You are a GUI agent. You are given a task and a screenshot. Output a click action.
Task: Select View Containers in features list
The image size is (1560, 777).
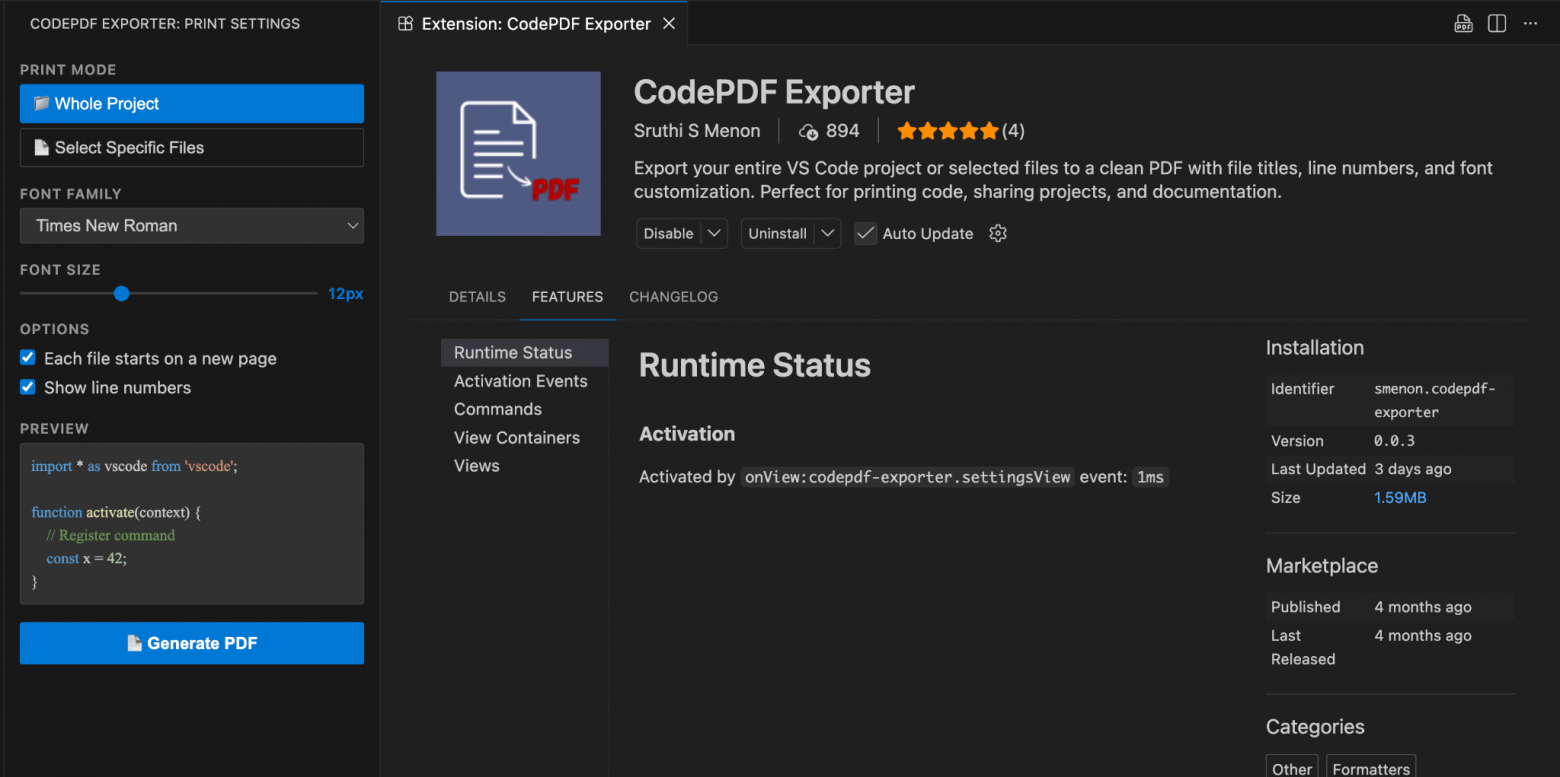coord(524,438)
